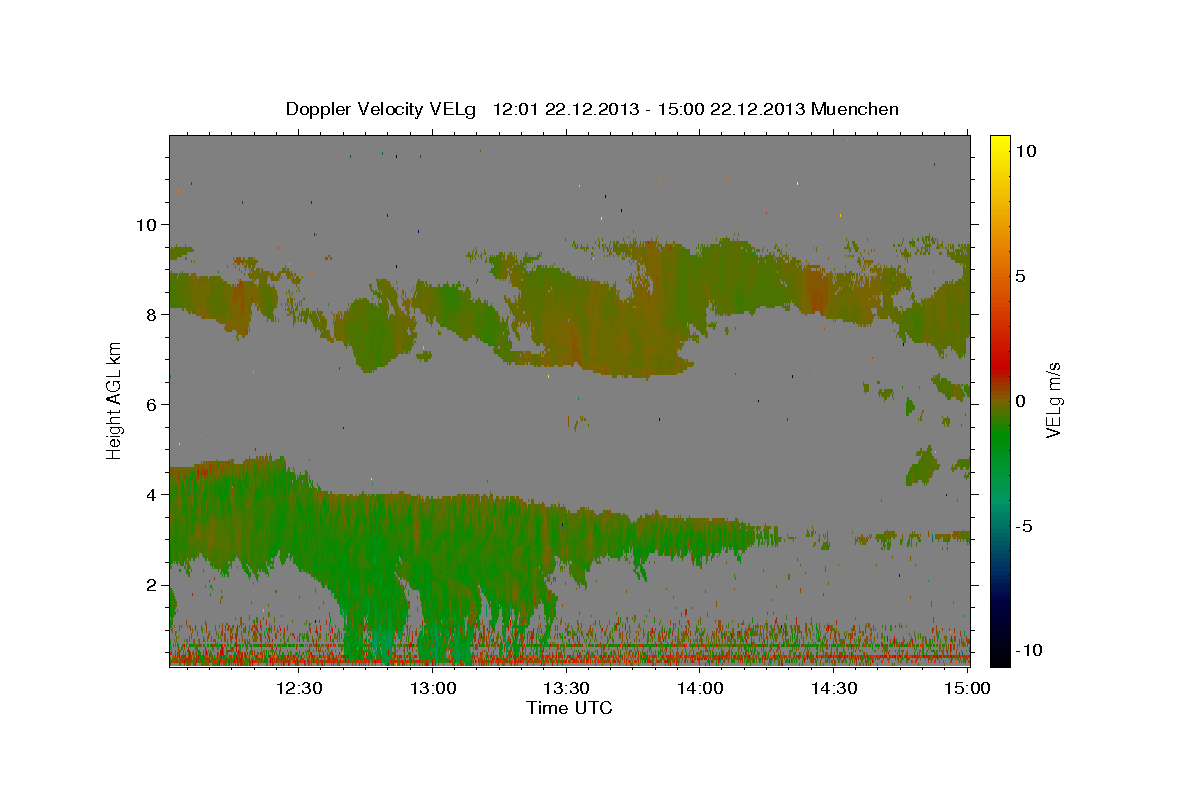The width and height of the screenshot is (1200, 800).
Task: Click the colorbar value 5 label
Action: pyautogui.click(x=1021, y=276)
